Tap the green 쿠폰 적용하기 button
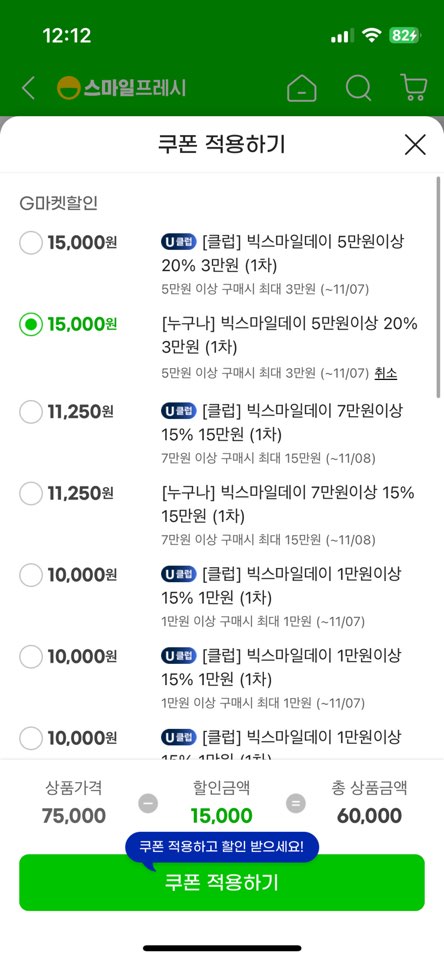 tap(222, 883)
